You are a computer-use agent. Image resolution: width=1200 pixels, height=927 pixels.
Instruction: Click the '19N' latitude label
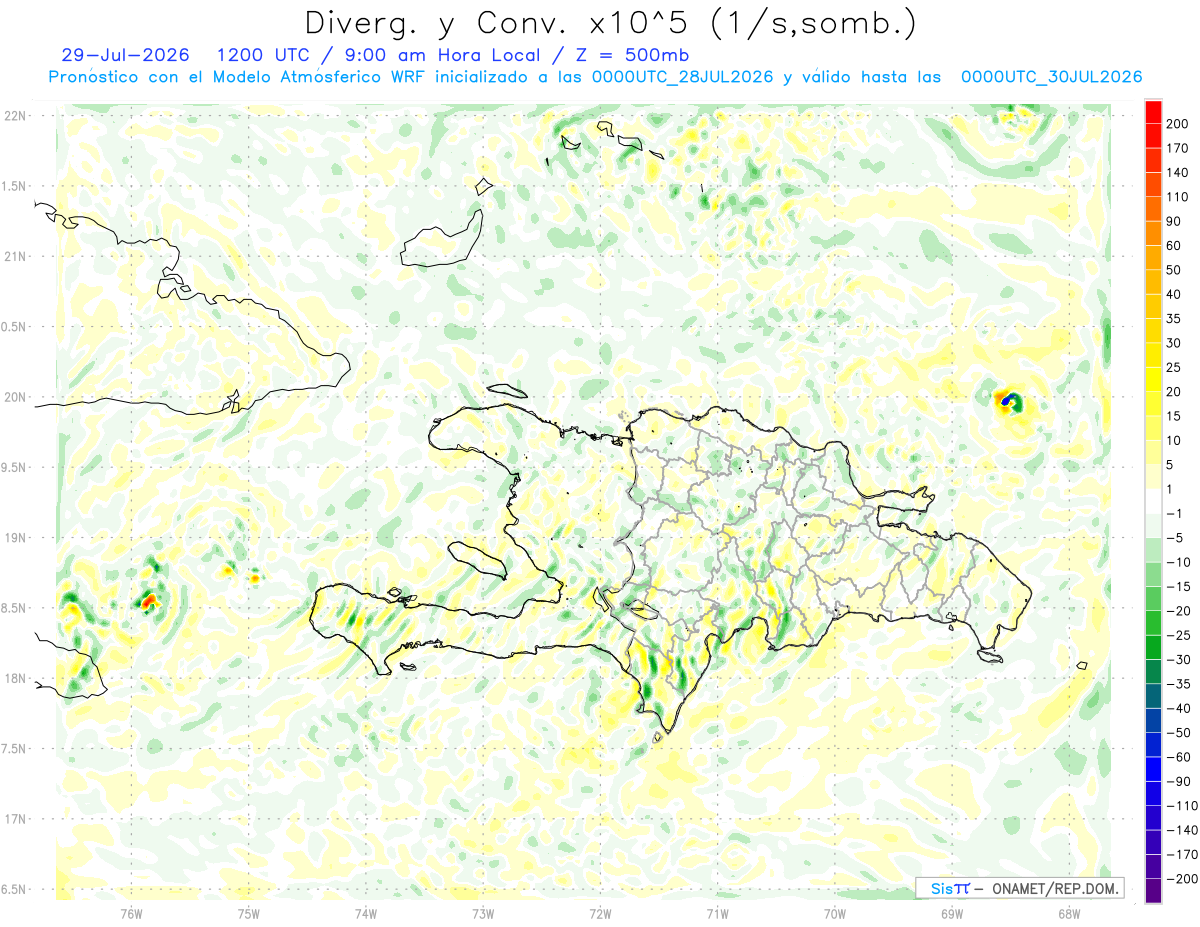[x=14, y=537]
